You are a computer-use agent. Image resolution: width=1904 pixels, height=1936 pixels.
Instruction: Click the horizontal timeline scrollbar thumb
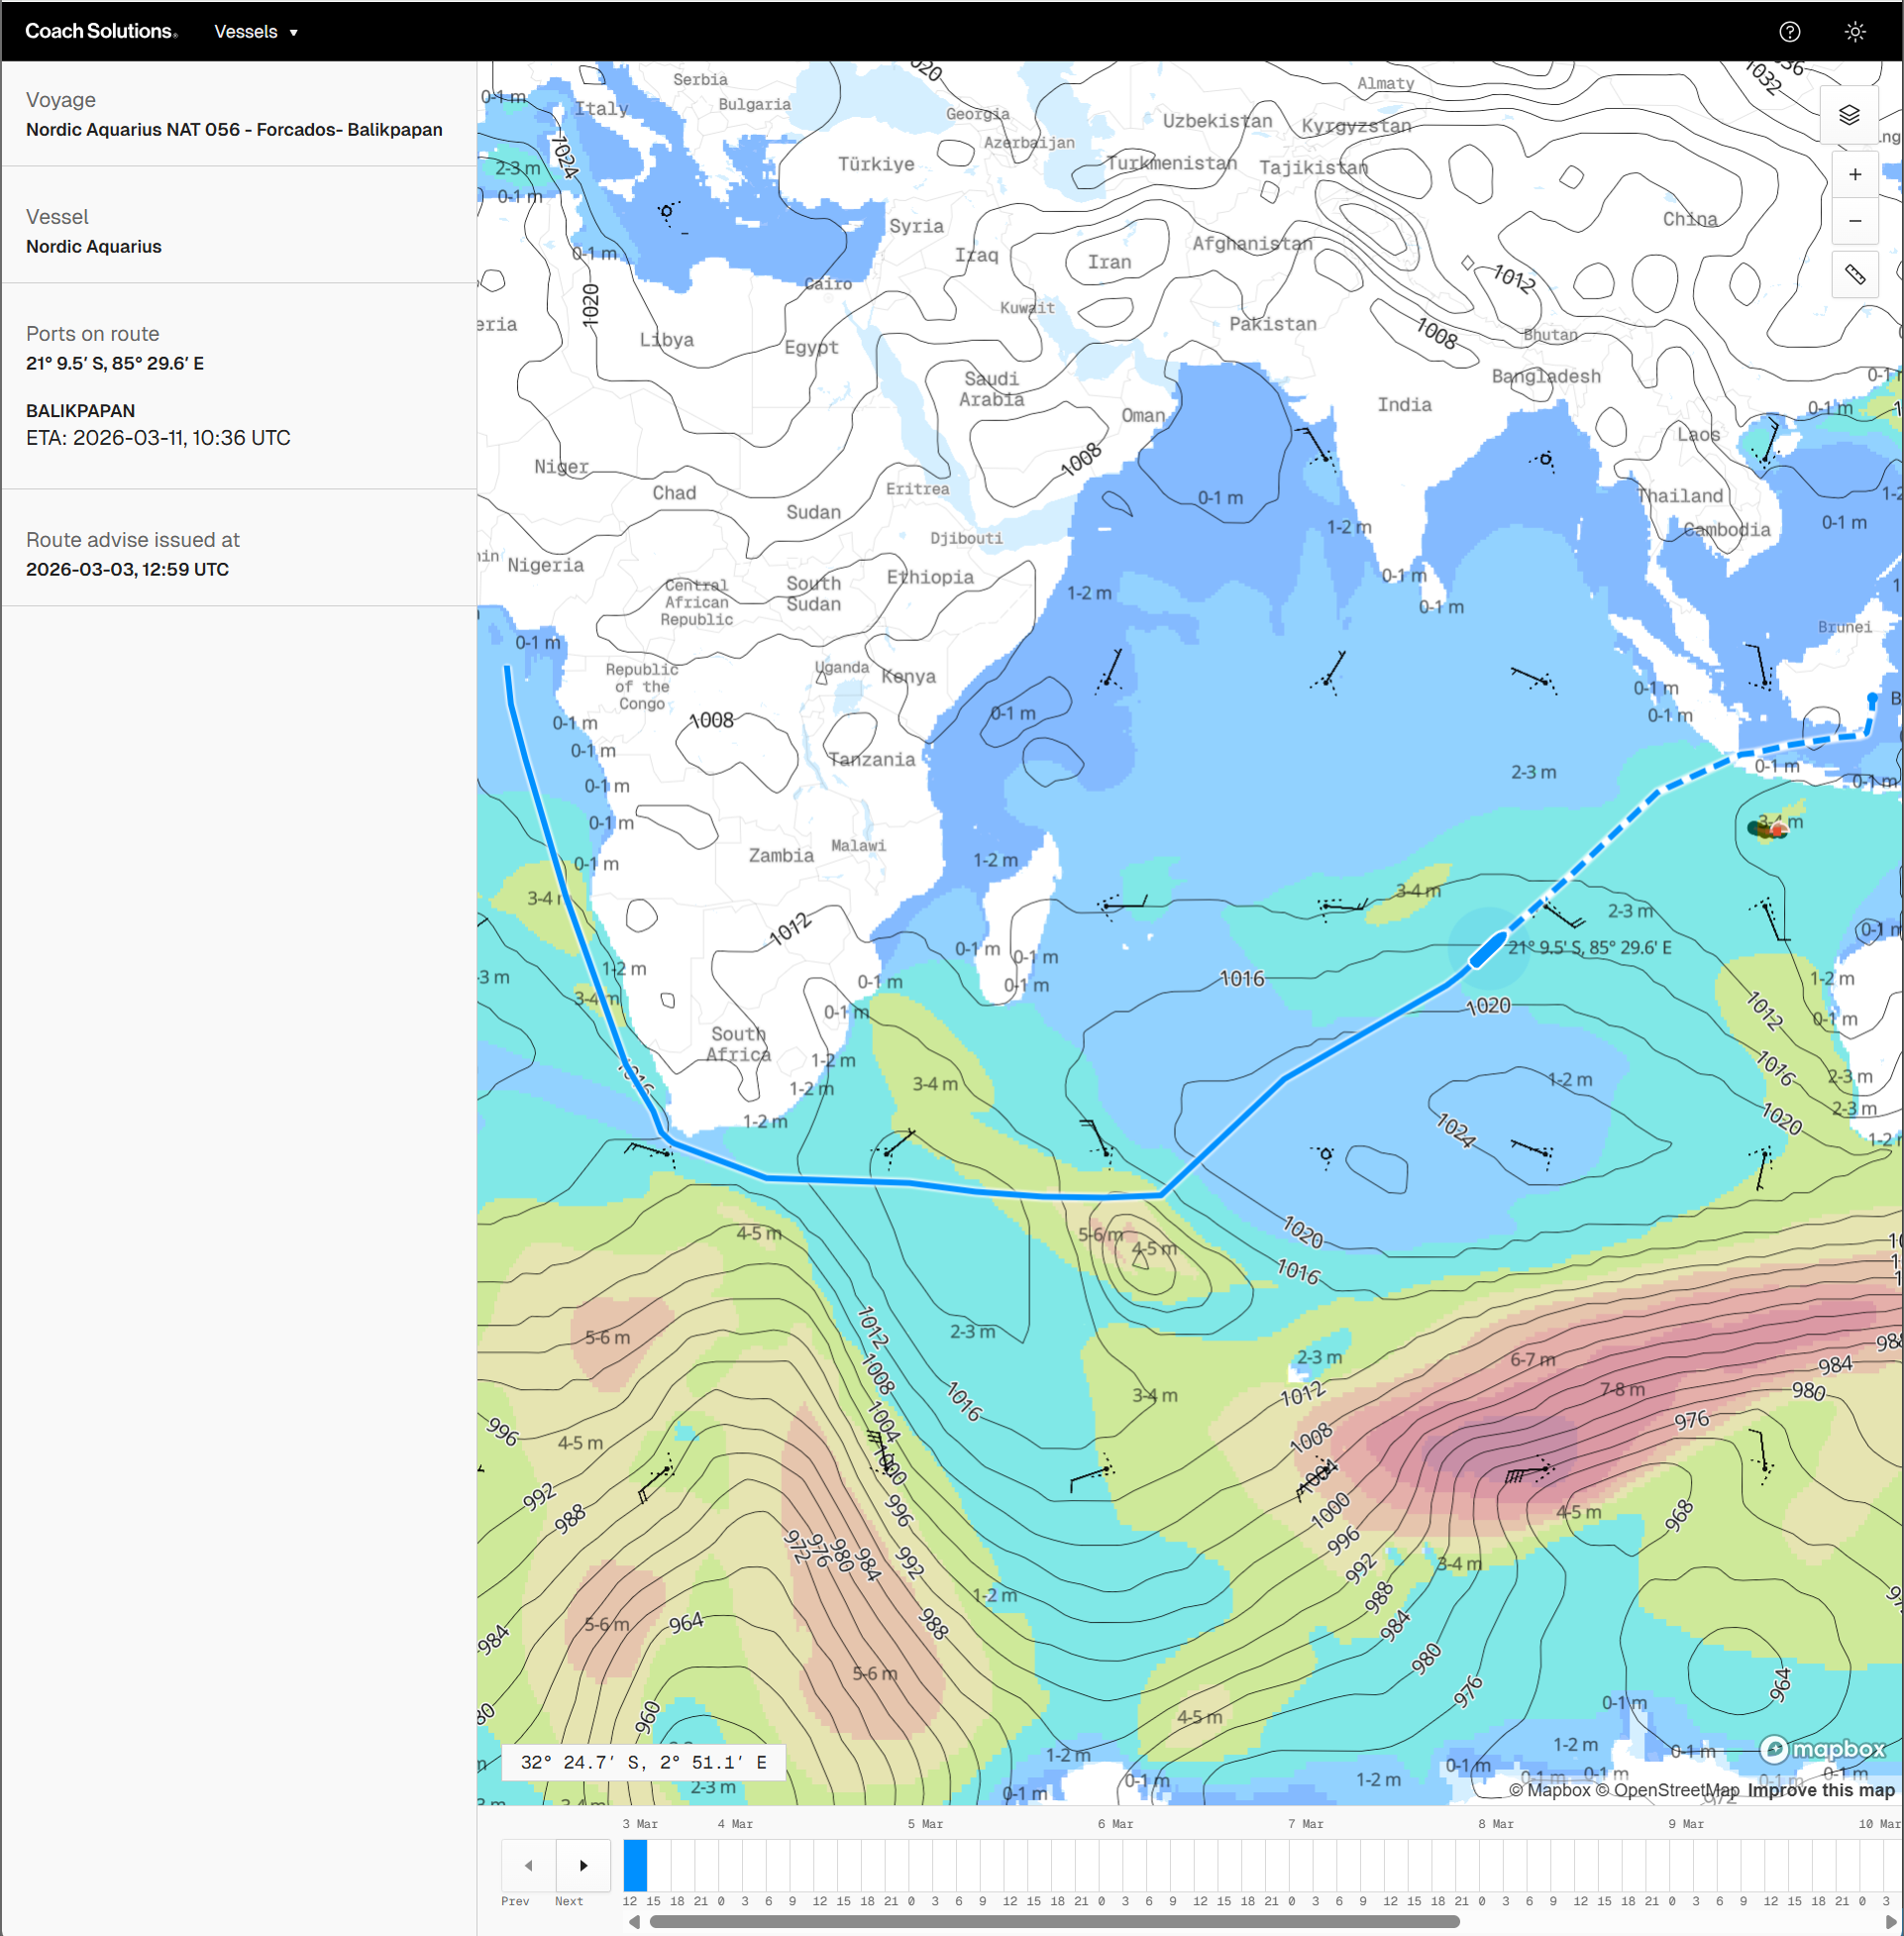click(1054, 1921)
